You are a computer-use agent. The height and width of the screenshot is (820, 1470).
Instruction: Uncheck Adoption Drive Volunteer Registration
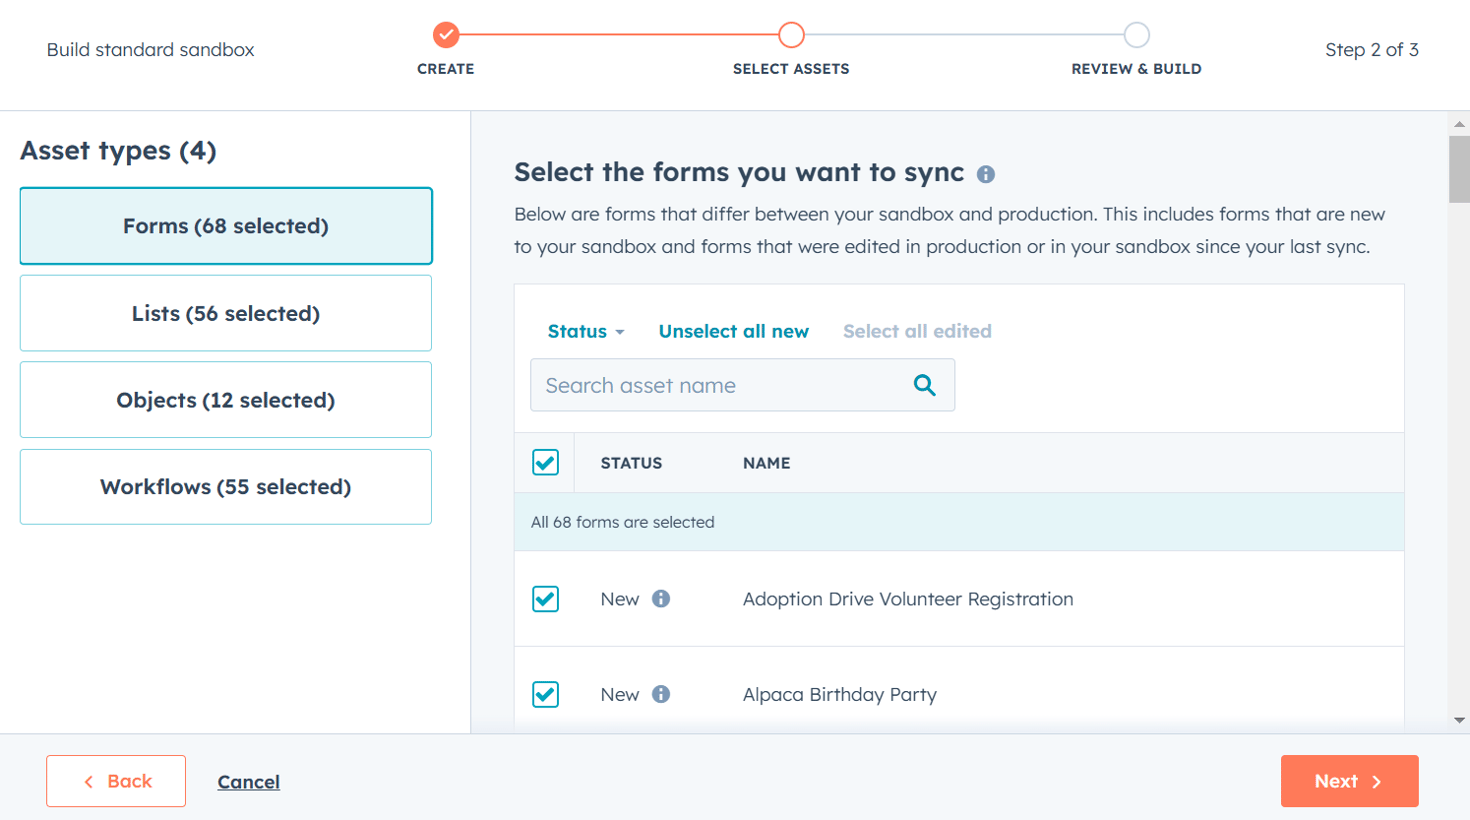[546, 598]
